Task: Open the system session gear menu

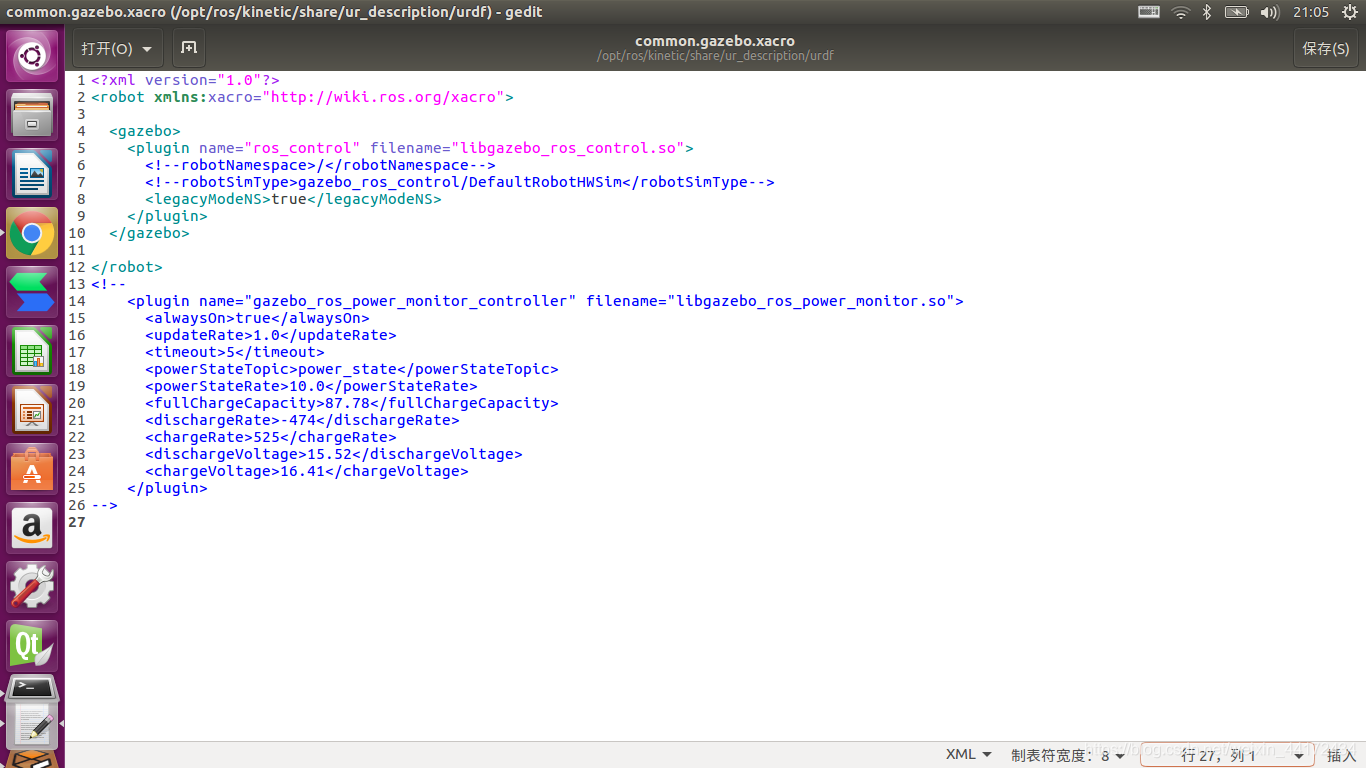Action: tap(1350, 12)
